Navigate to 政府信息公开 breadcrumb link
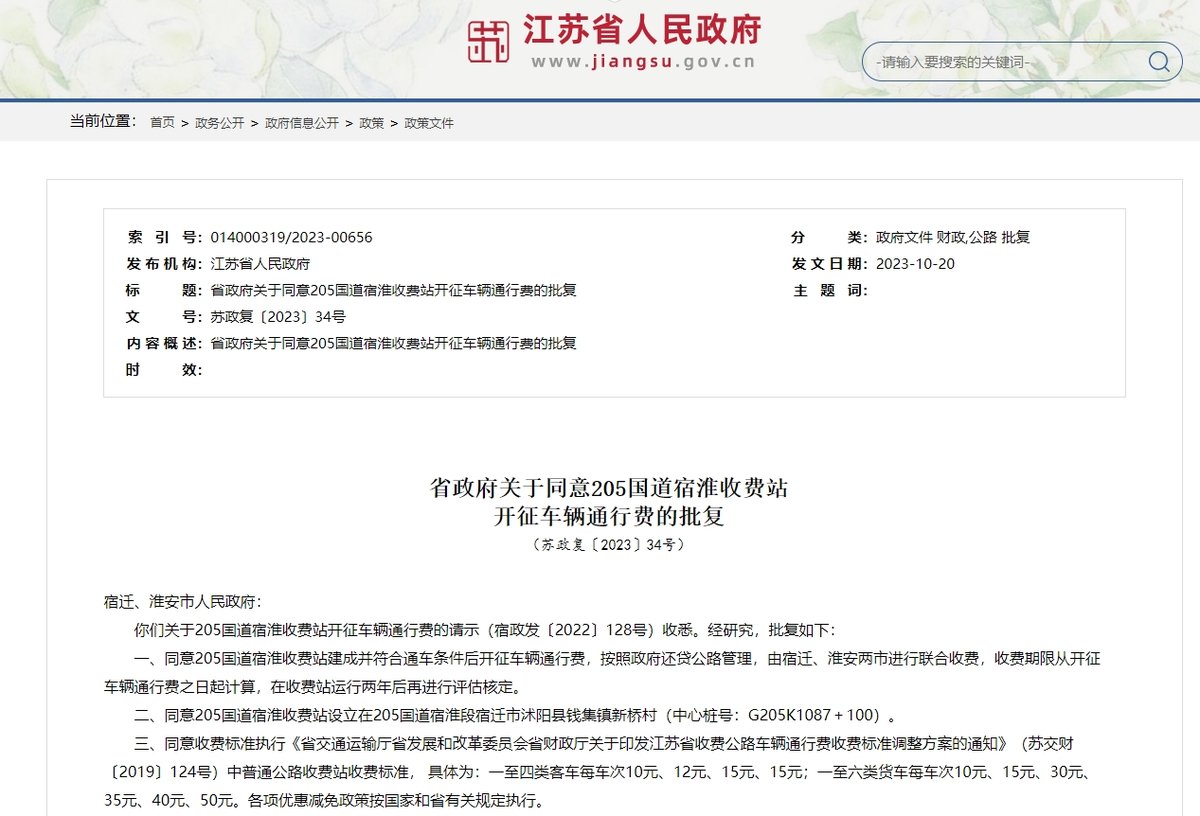Viewport: 1200px width, 816px height. pyautogui.click(x=302, y=123)
